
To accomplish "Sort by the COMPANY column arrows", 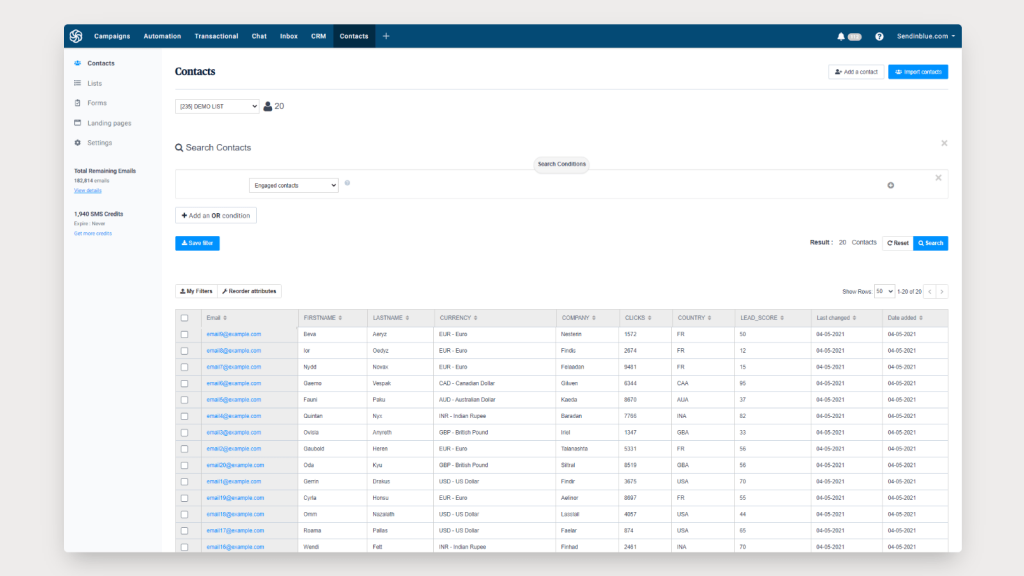I will (594, 318).
